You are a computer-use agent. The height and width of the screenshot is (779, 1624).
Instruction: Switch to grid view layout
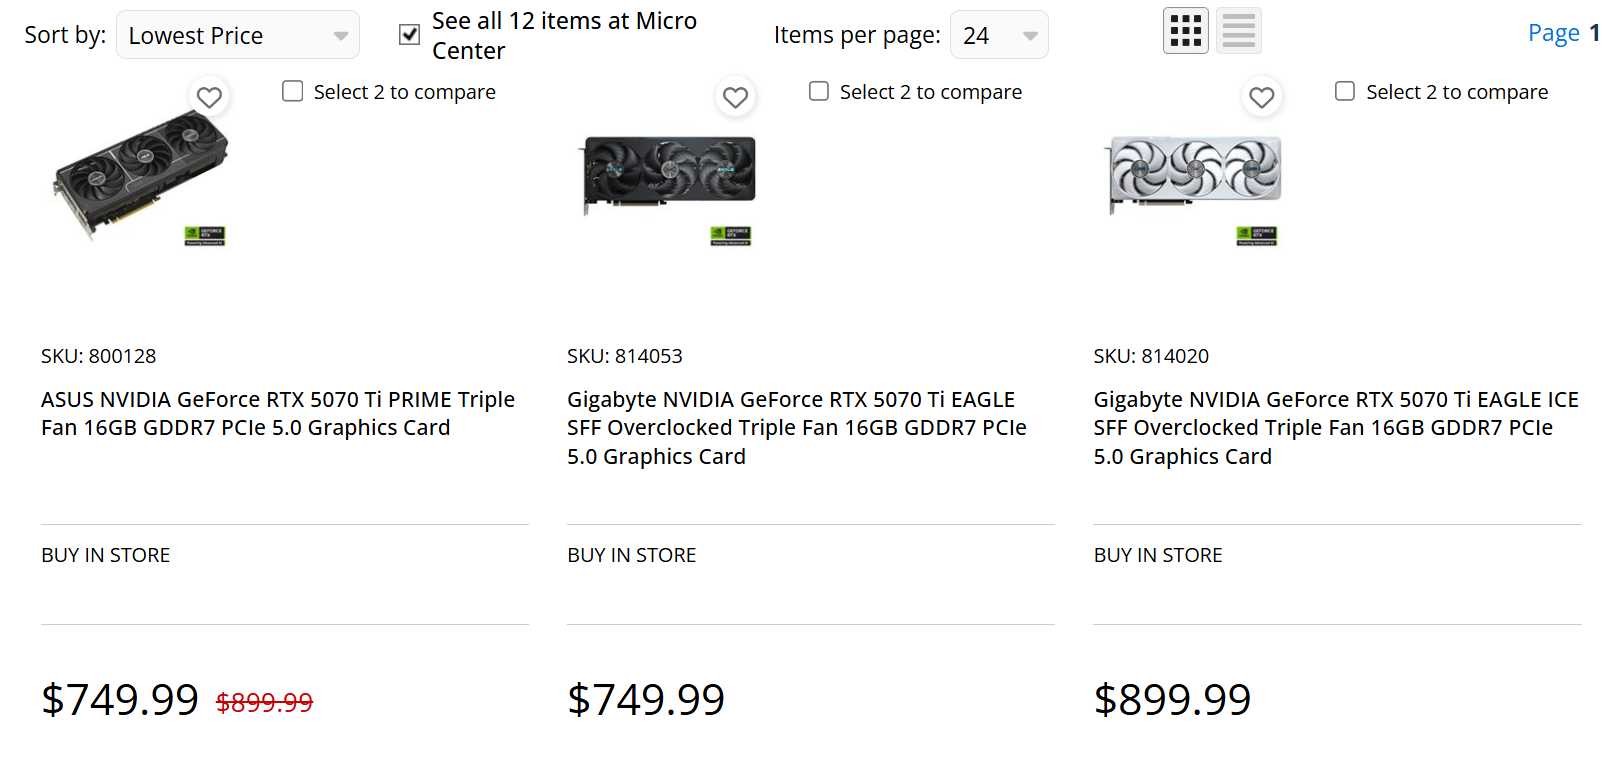click(1185, 31)
